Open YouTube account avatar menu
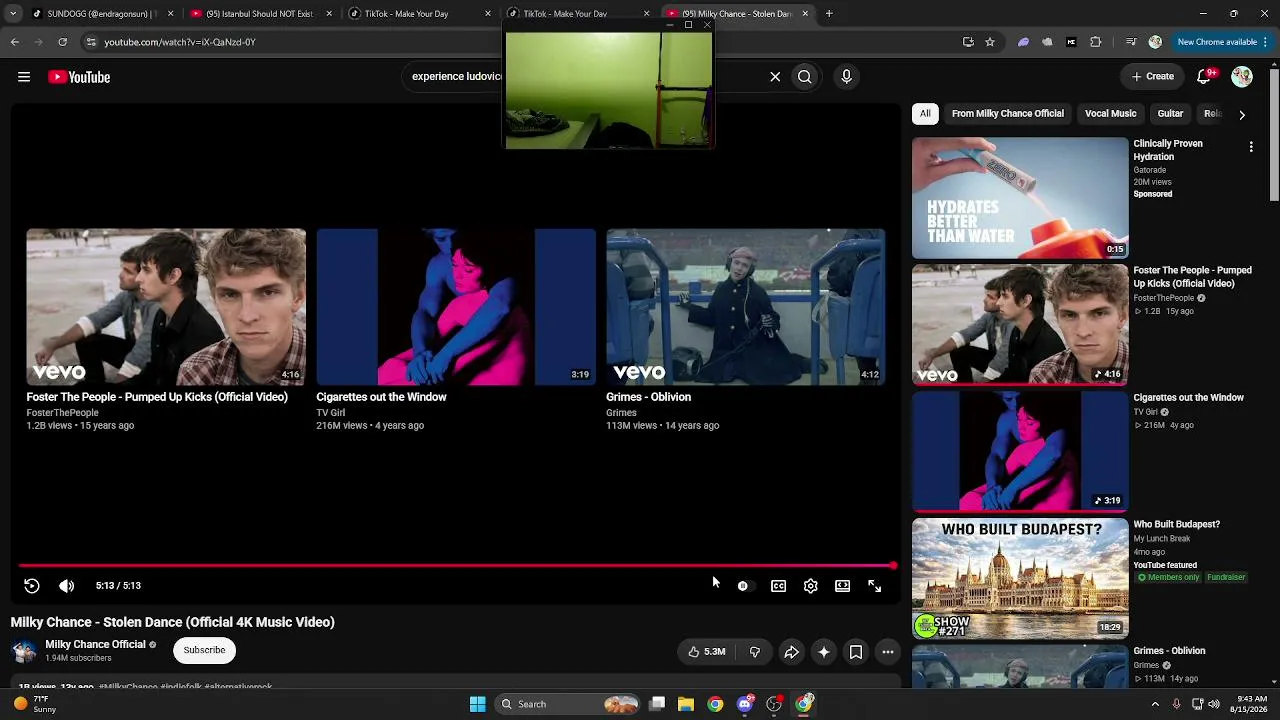Viewport: 1280px width, 720px height. tap(1242, 77)
